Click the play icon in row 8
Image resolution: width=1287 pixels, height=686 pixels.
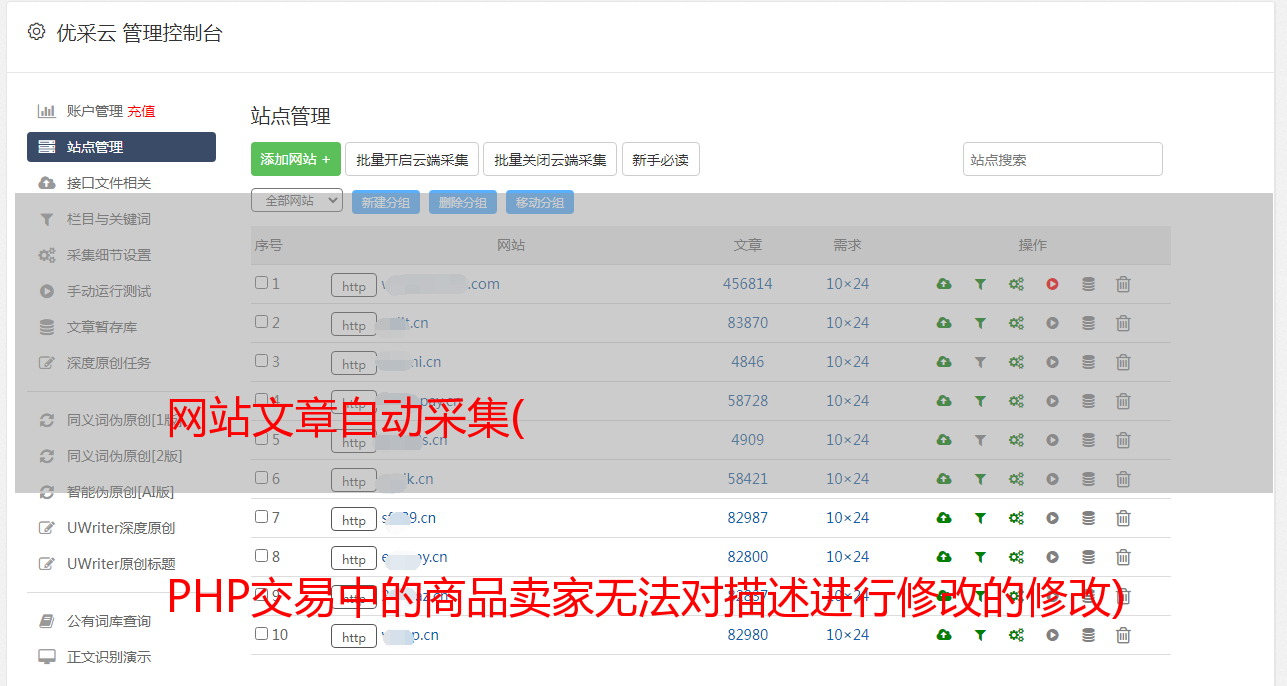[x=1052, y=557]
